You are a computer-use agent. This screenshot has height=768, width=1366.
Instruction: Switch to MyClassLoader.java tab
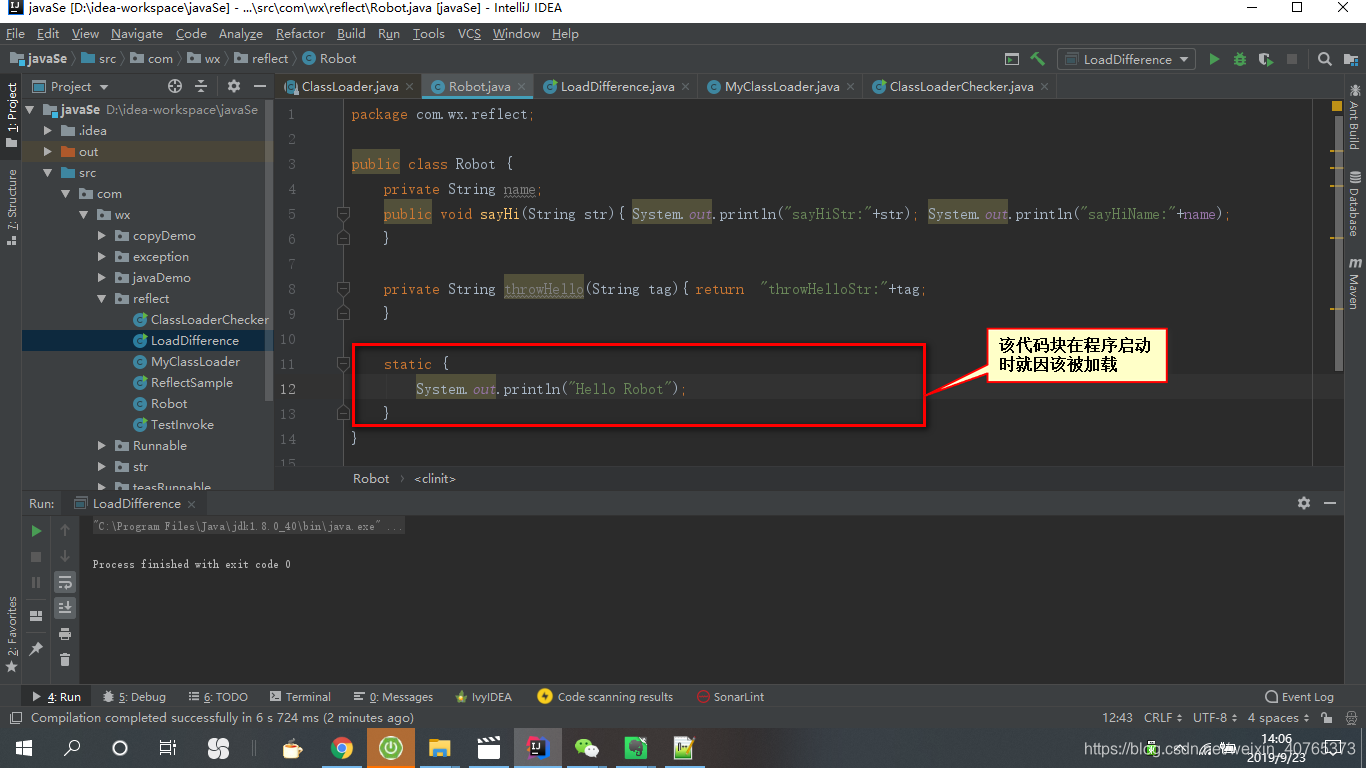[x=782, y=86]
